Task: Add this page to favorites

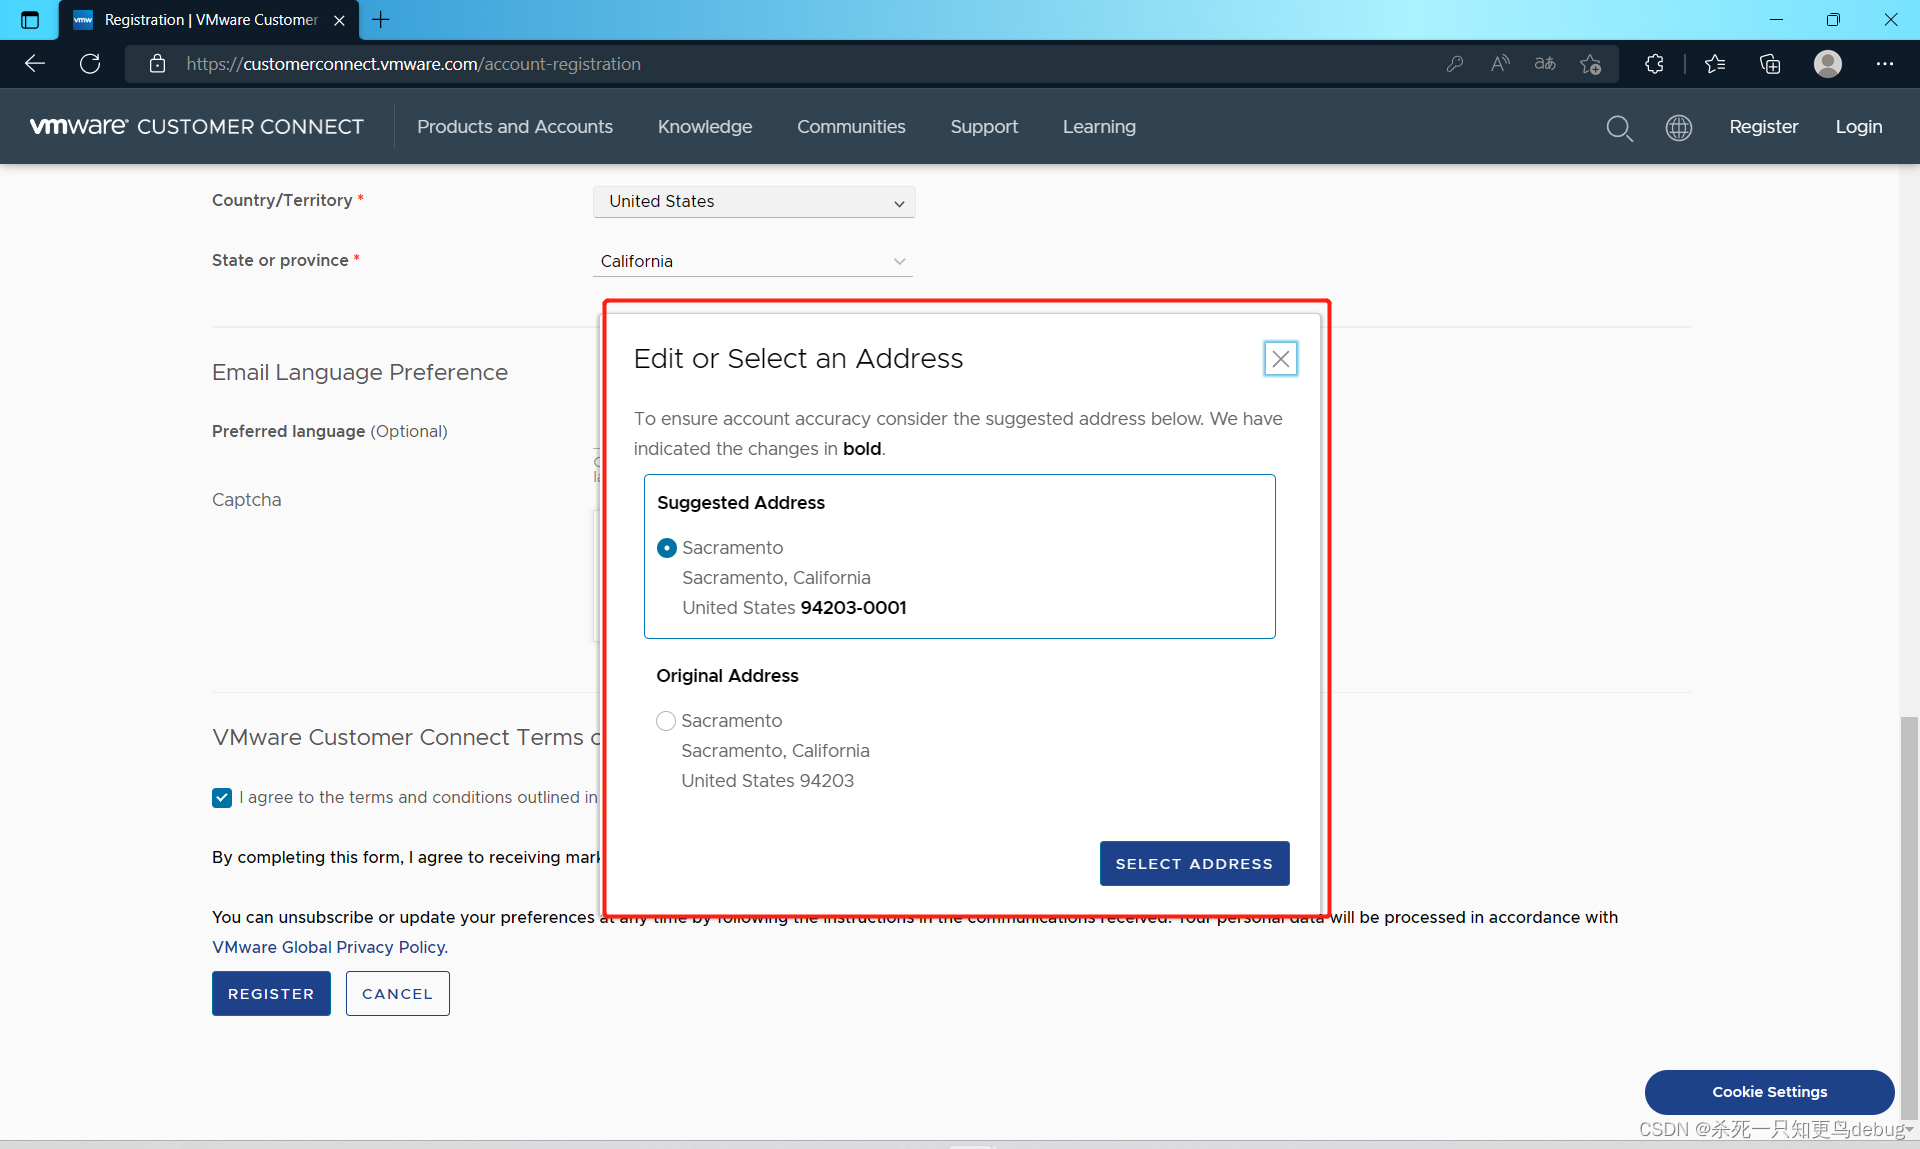Action: (1590, 64)
